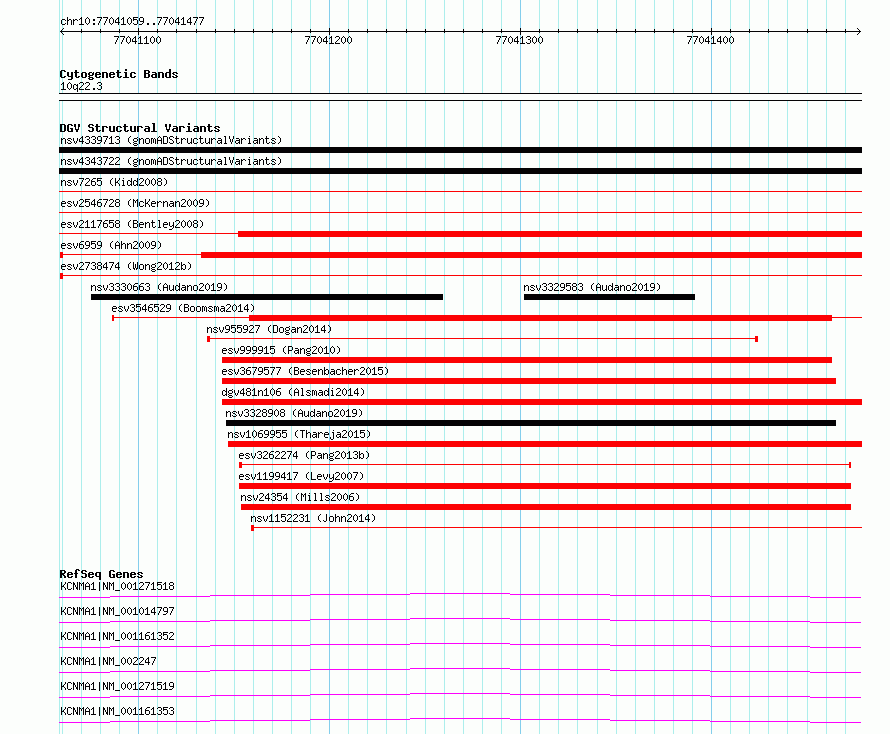Screen dimensions: 890x734
Task: Select transcript KCNMA1|NM_001271519
Action: pyautogui.click(x=117, y=686)
